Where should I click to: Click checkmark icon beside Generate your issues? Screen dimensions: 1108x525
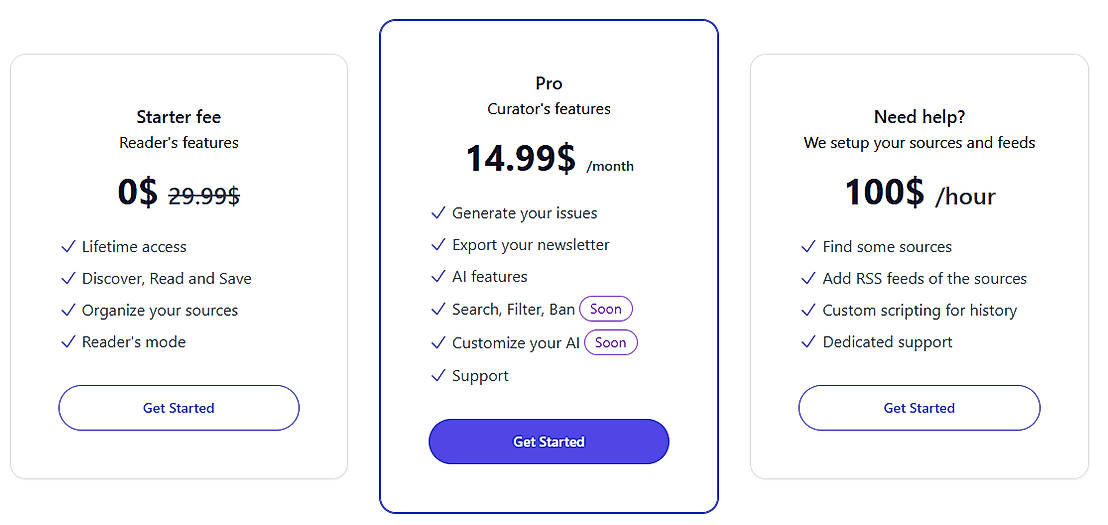pyautogui.click(x=438, y=213)
